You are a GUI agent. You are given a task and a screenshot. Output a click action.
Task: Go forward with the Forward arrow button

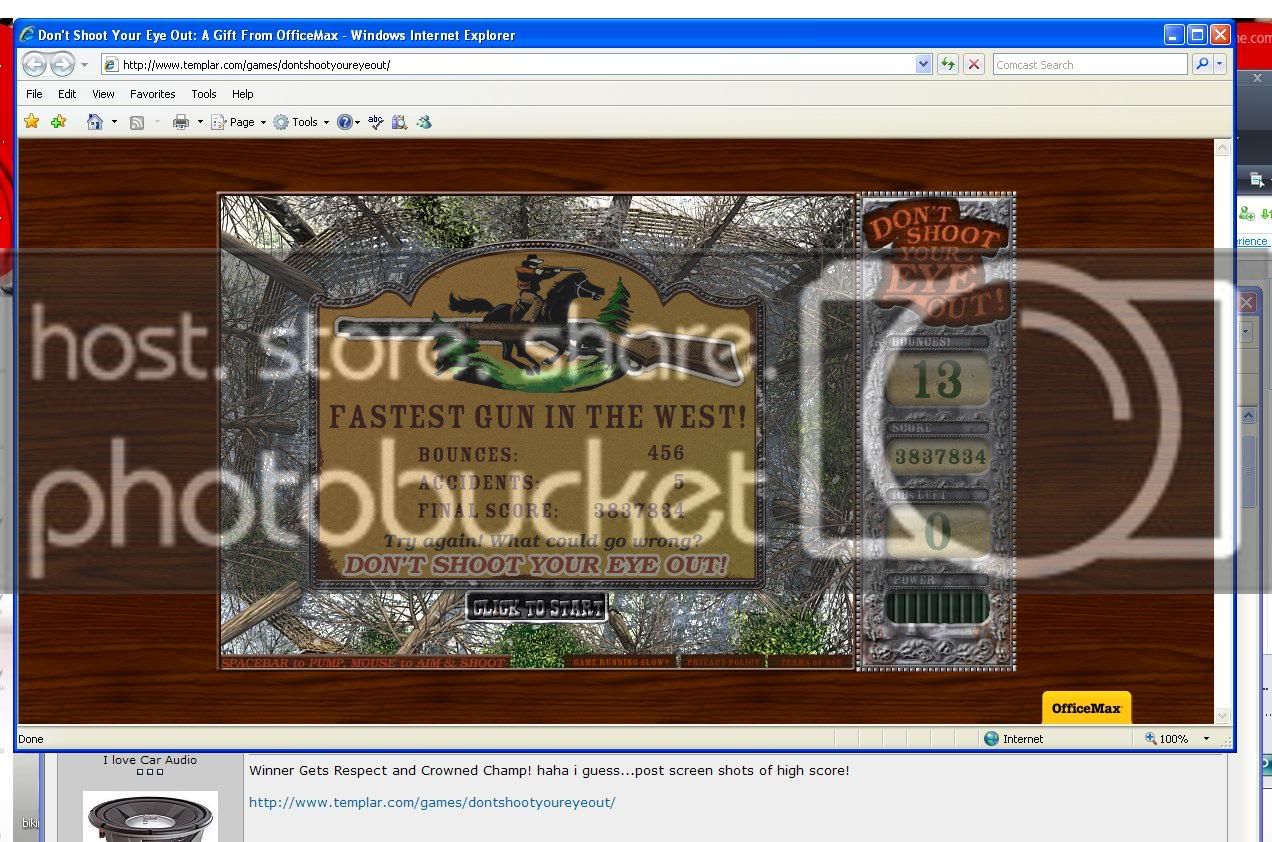pyautogui.click(x=62, y=64)
